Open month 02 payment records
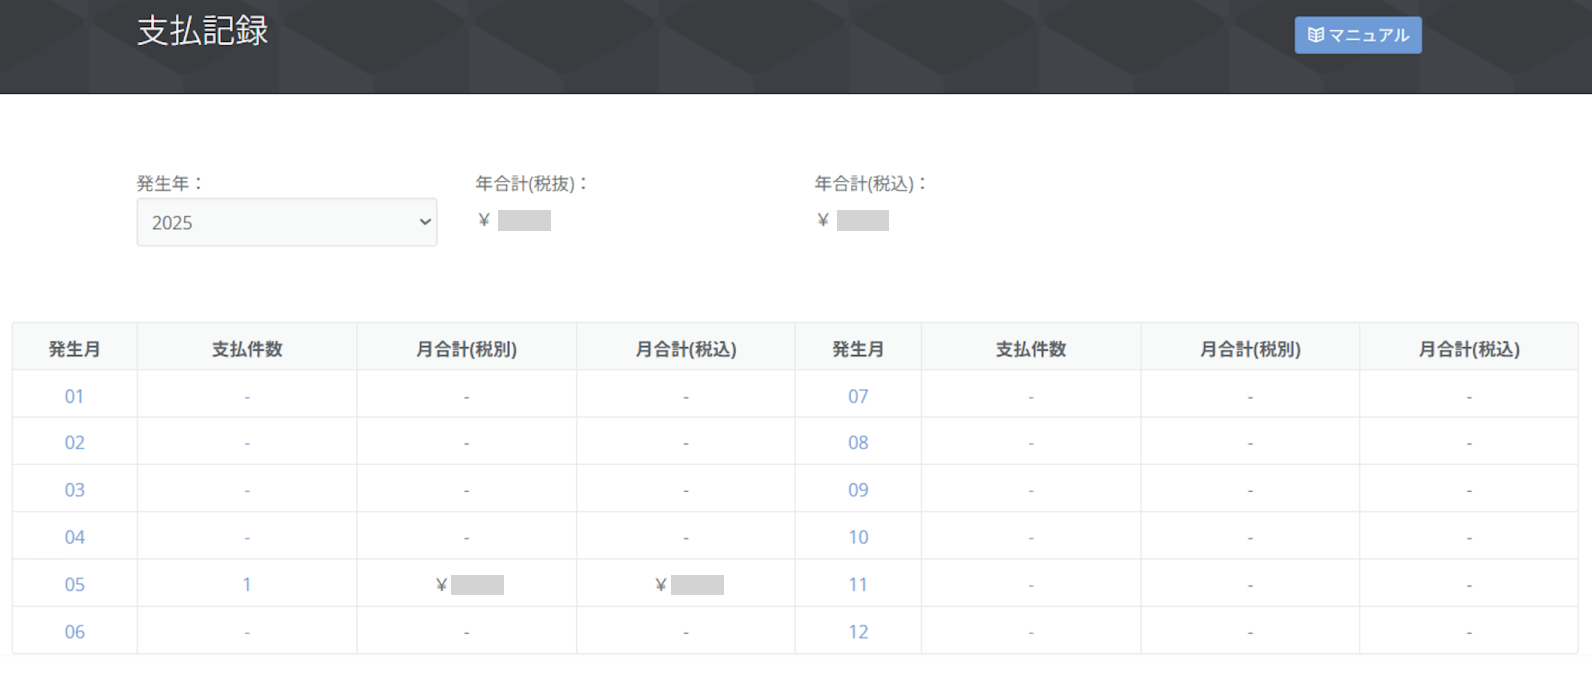 tap(74, 443)
